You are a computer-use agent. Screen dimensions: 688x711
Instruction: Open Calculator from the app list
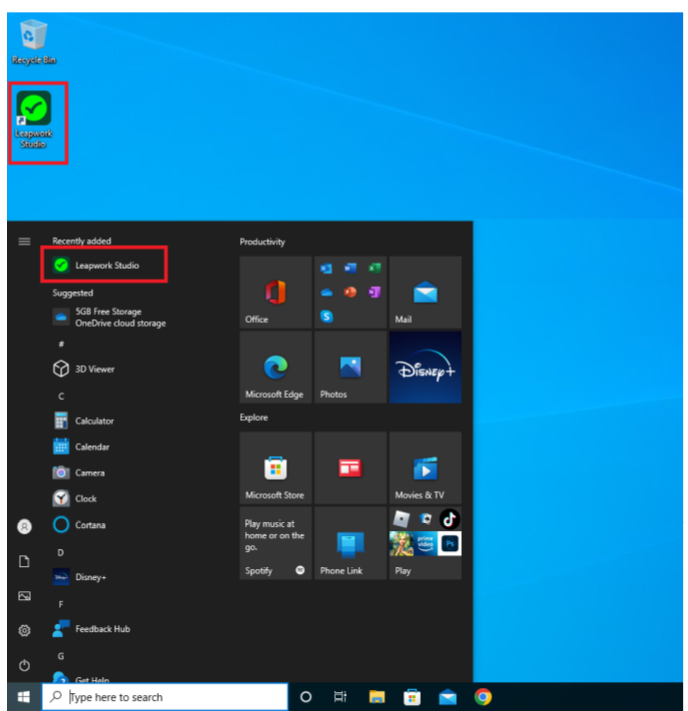(x=83, y=421)
